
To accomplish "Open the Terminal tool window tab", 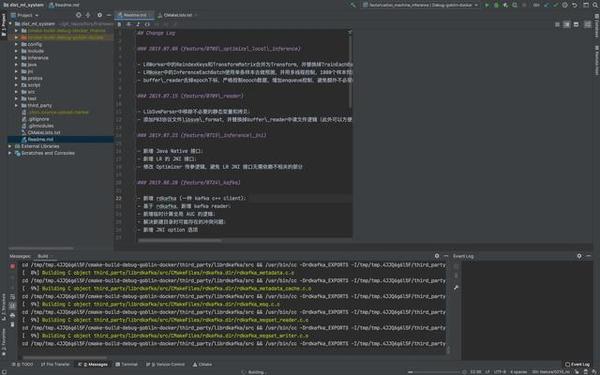I will coord(127,364).
